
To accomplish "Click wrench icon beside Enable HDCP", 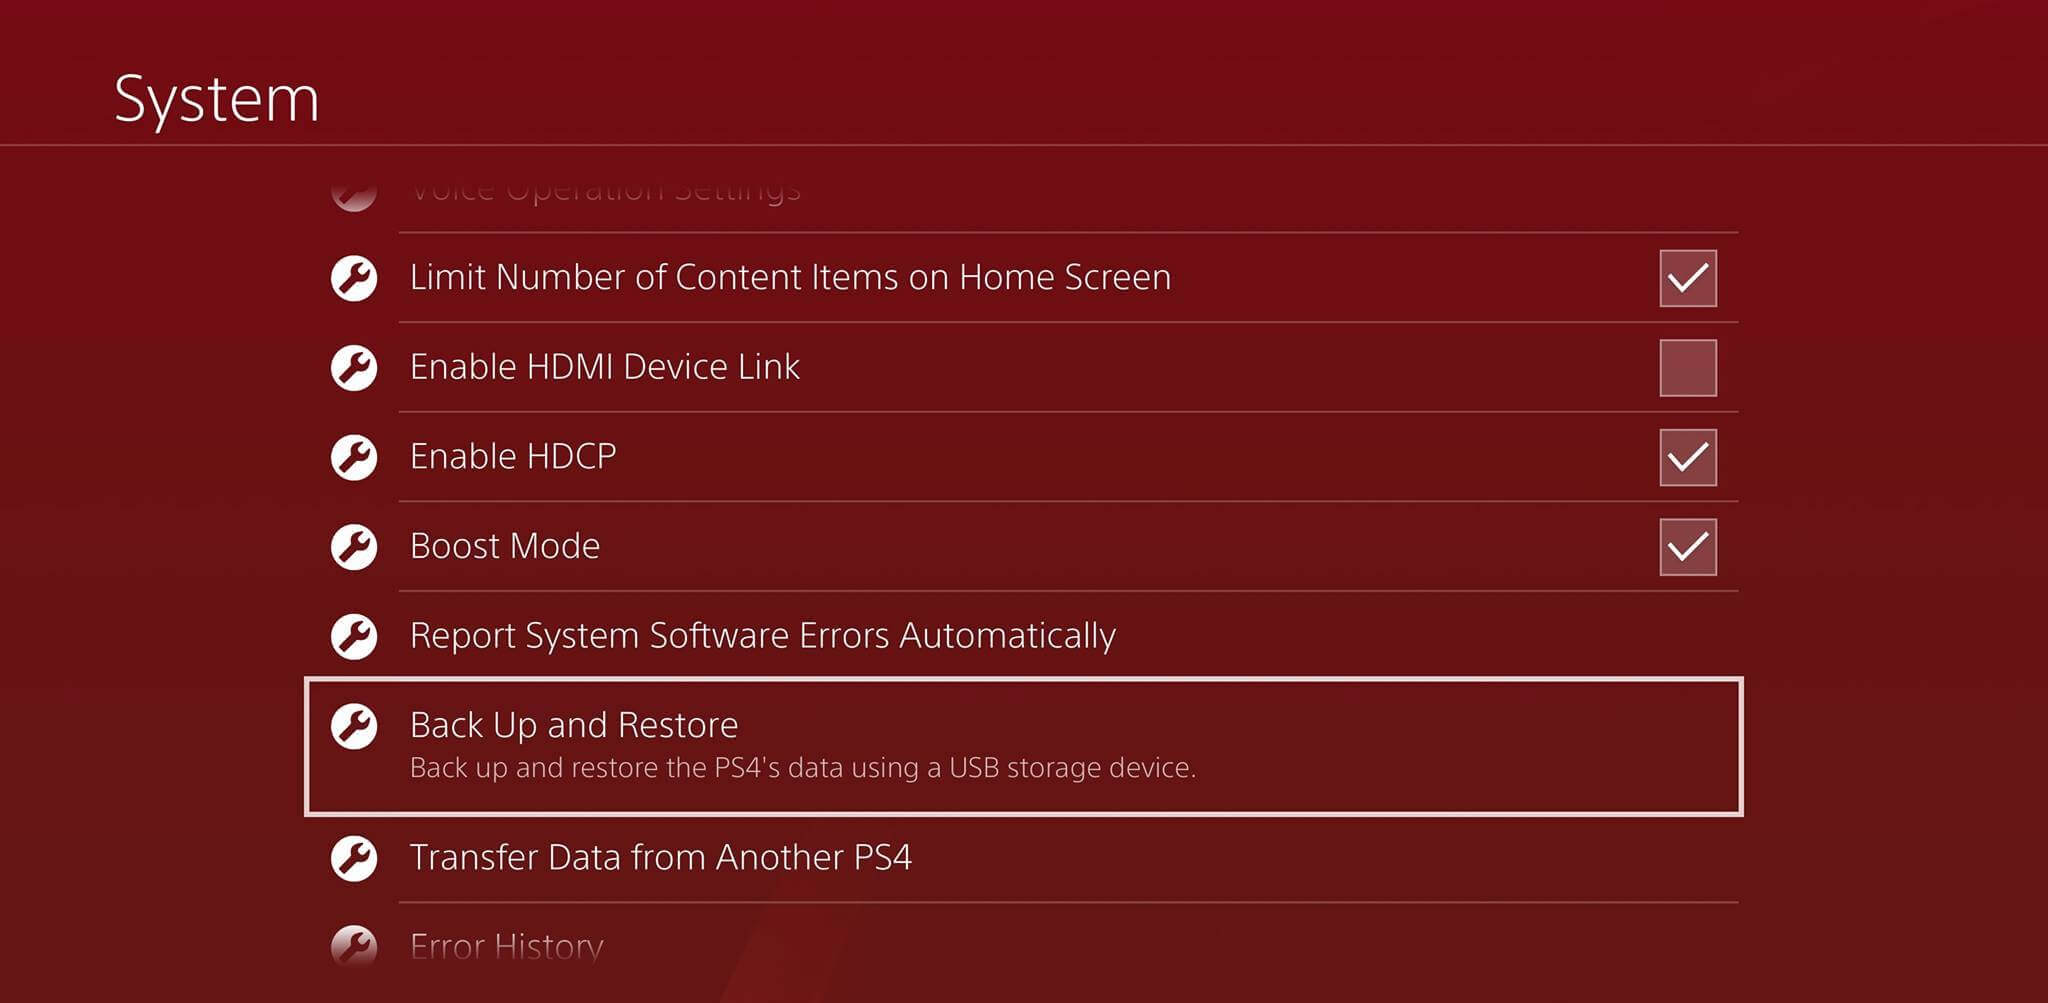I will point(354,457).
